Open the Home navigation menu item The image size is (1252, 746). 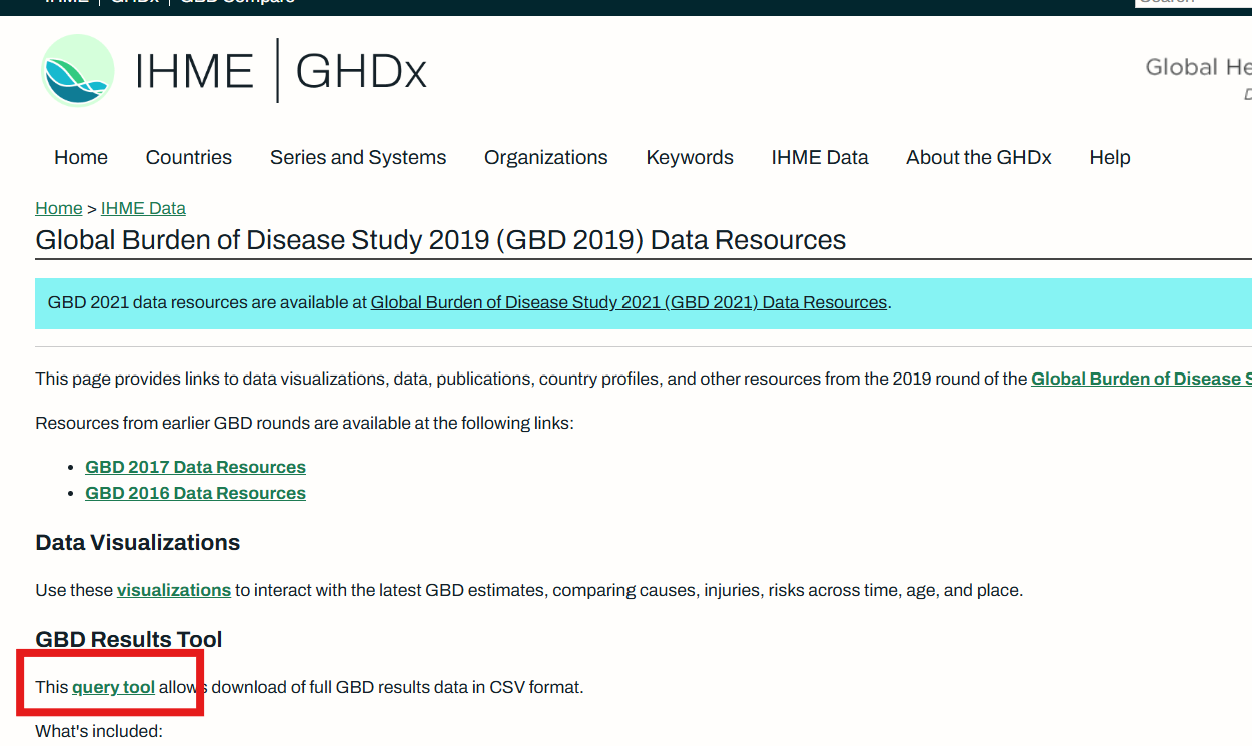tap(81, 157)
